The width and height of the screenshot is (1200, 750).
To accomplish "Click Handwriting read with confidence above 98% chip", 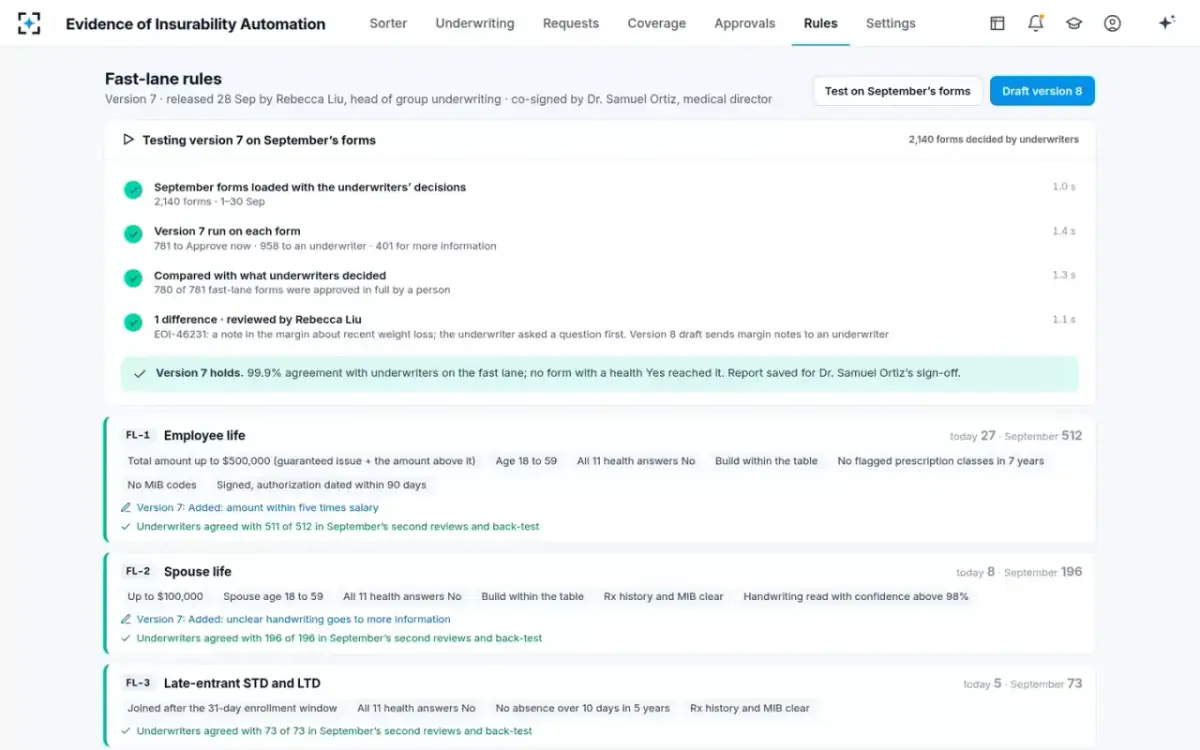I will click(856, 597).
